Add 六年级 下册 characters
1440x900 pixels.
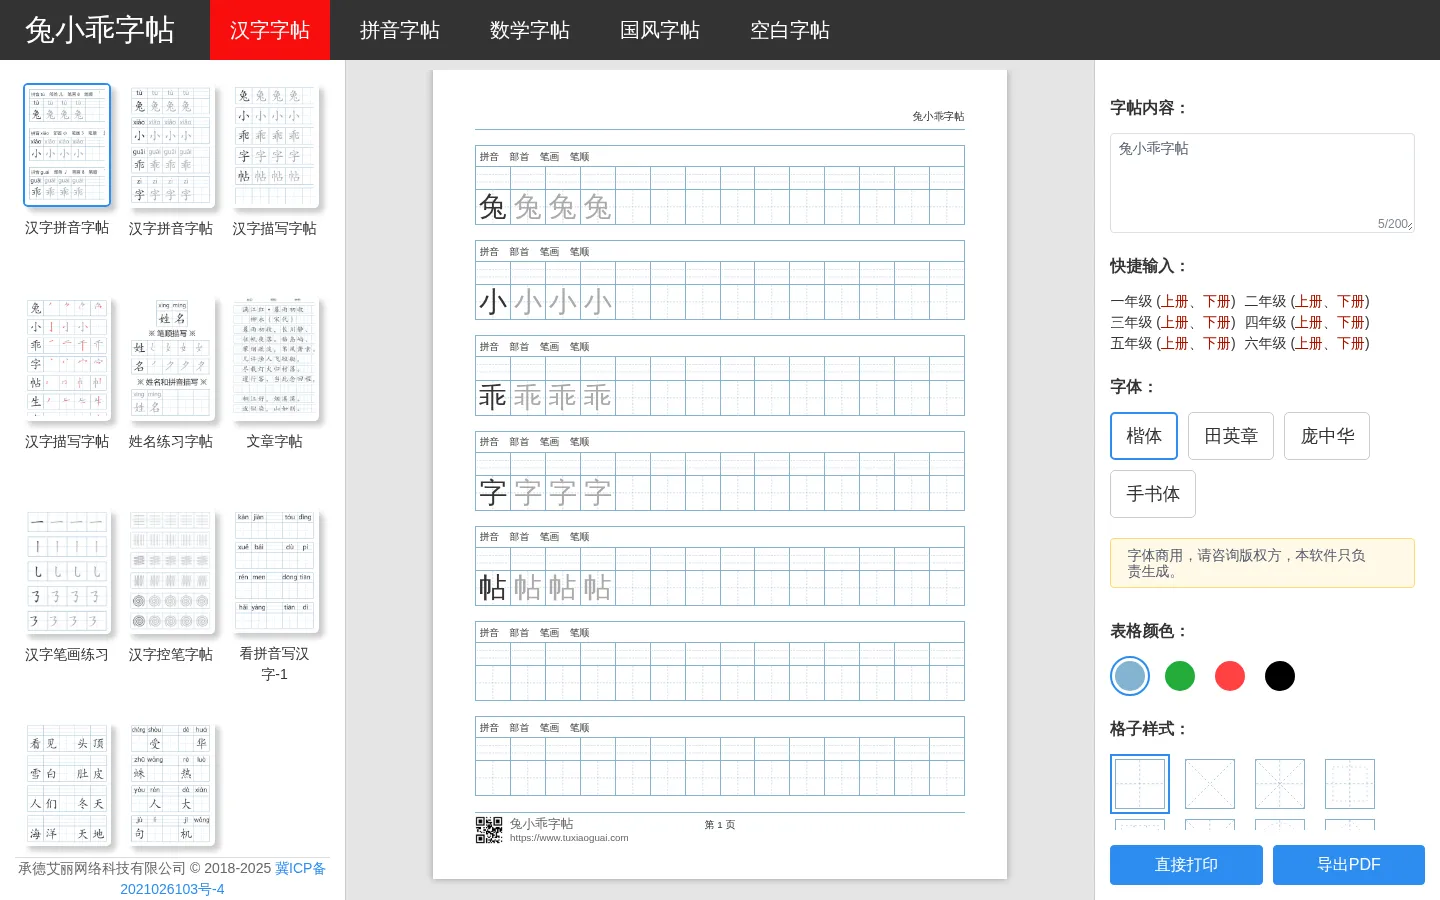tap(1351, 343)
